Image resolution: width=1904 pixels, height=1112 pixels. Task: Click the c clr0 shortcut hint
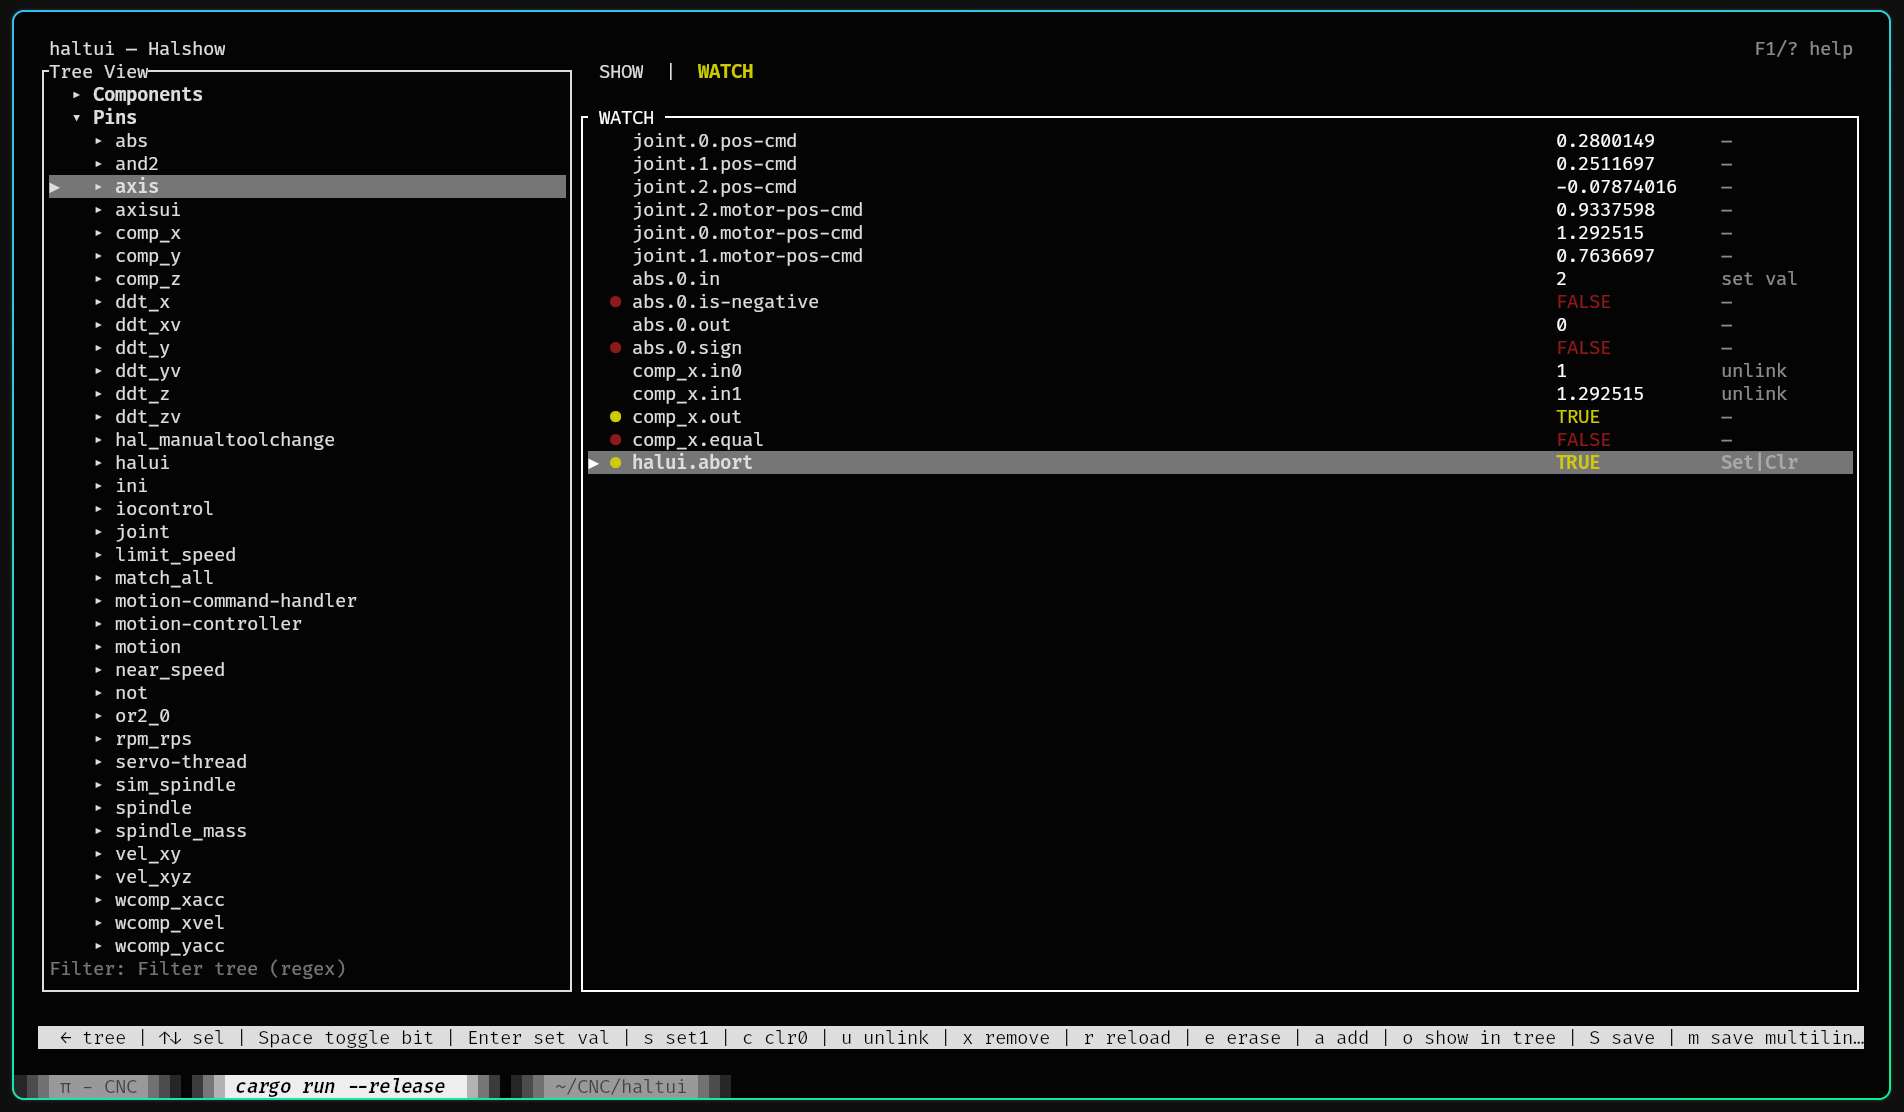click(x=775, y=1038)
